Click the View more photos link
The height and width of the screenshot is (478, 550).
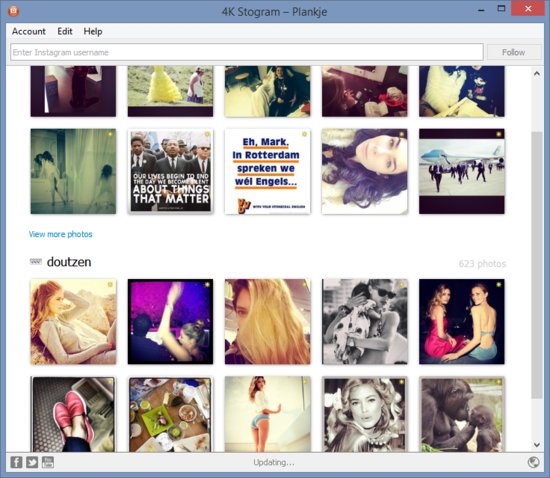60,234
